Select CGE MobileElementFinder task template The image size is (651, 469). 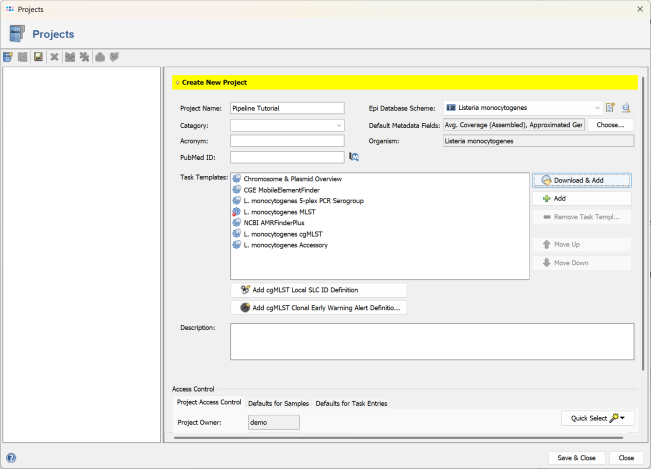point(281,190)
